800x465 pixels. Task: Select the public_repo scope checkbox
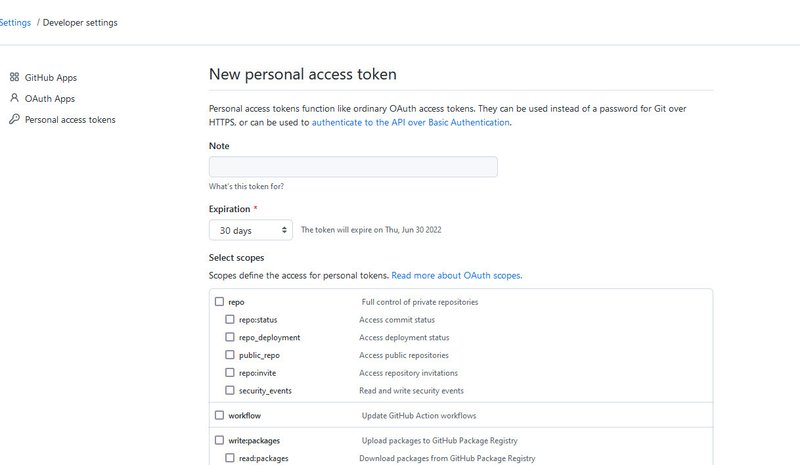230,355
